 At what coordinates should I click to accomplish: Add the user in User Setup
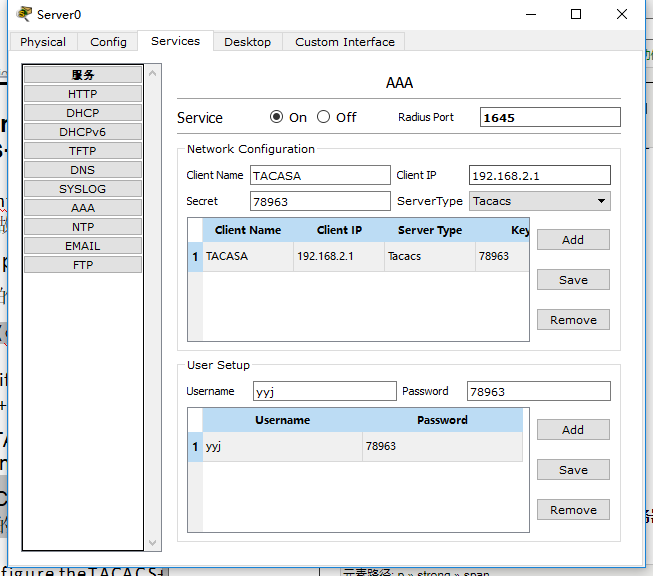click(x=573, y=430)
